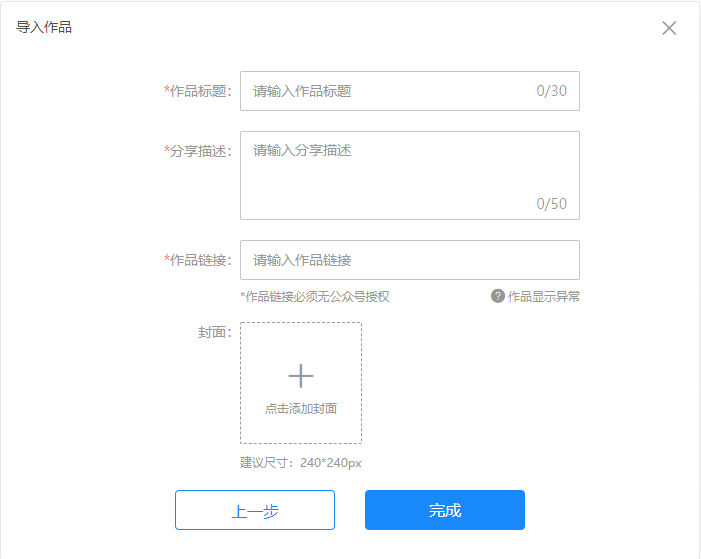Click the plus icon to add cover
The image size is (701, 559).
coord(301,376)
